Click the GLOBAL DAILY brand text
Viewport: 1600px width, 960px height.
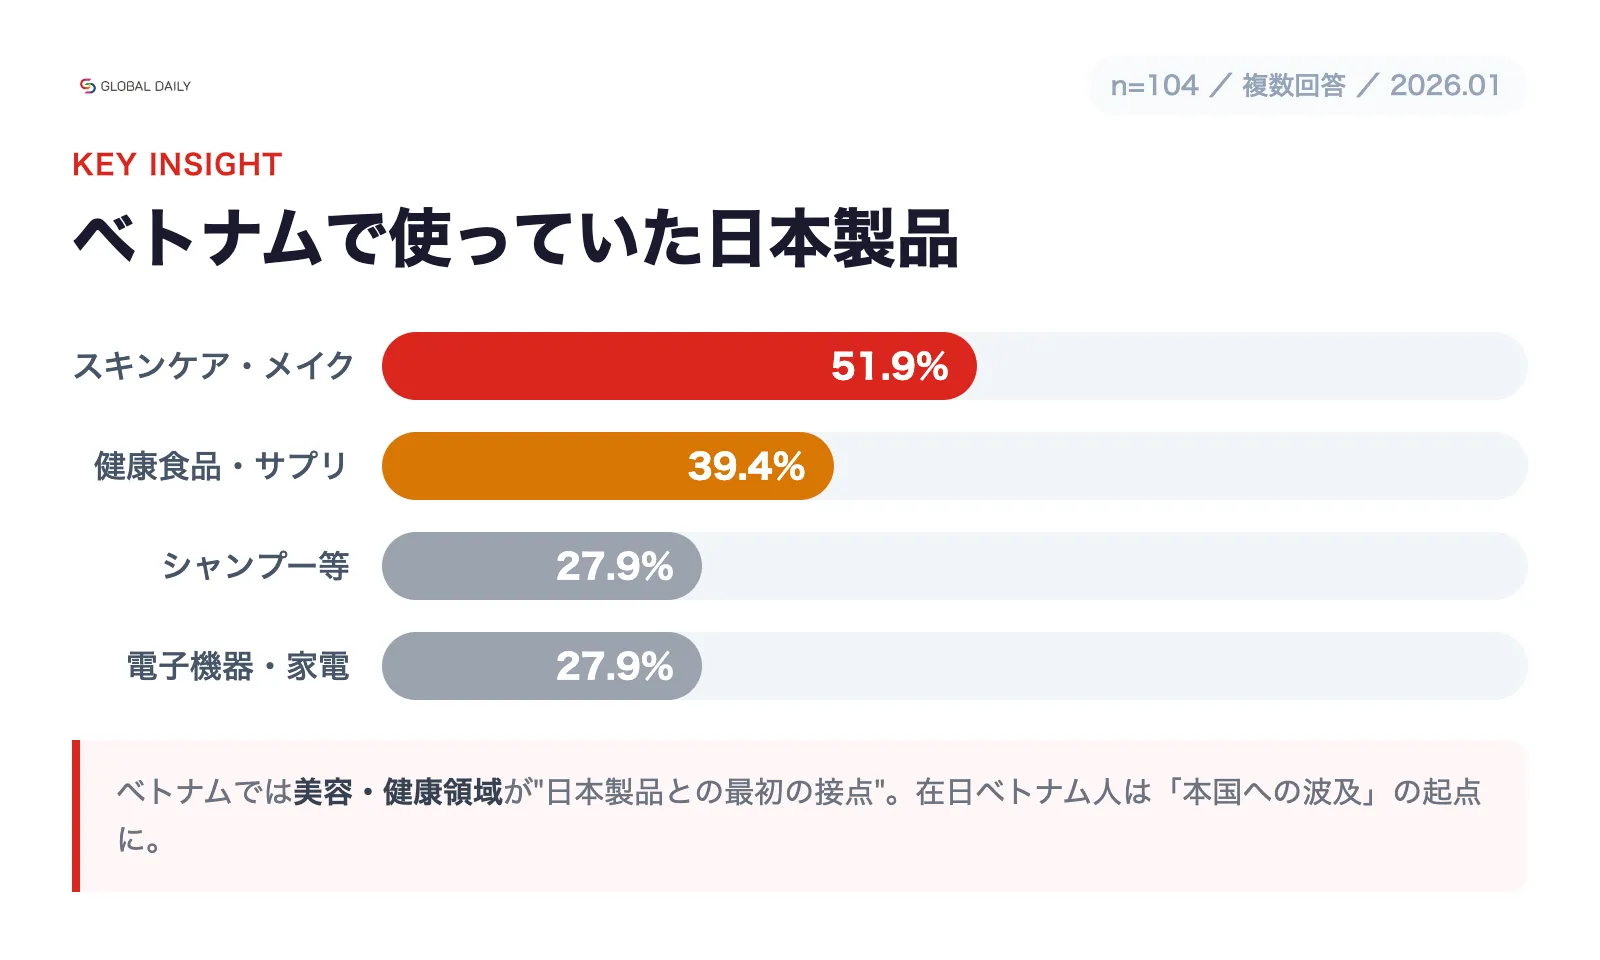(145, 87)
